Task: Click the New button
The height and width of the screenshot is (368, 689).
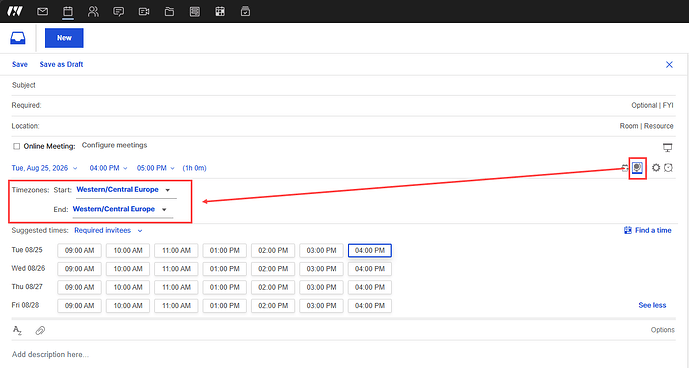Action: coord(64,38)
